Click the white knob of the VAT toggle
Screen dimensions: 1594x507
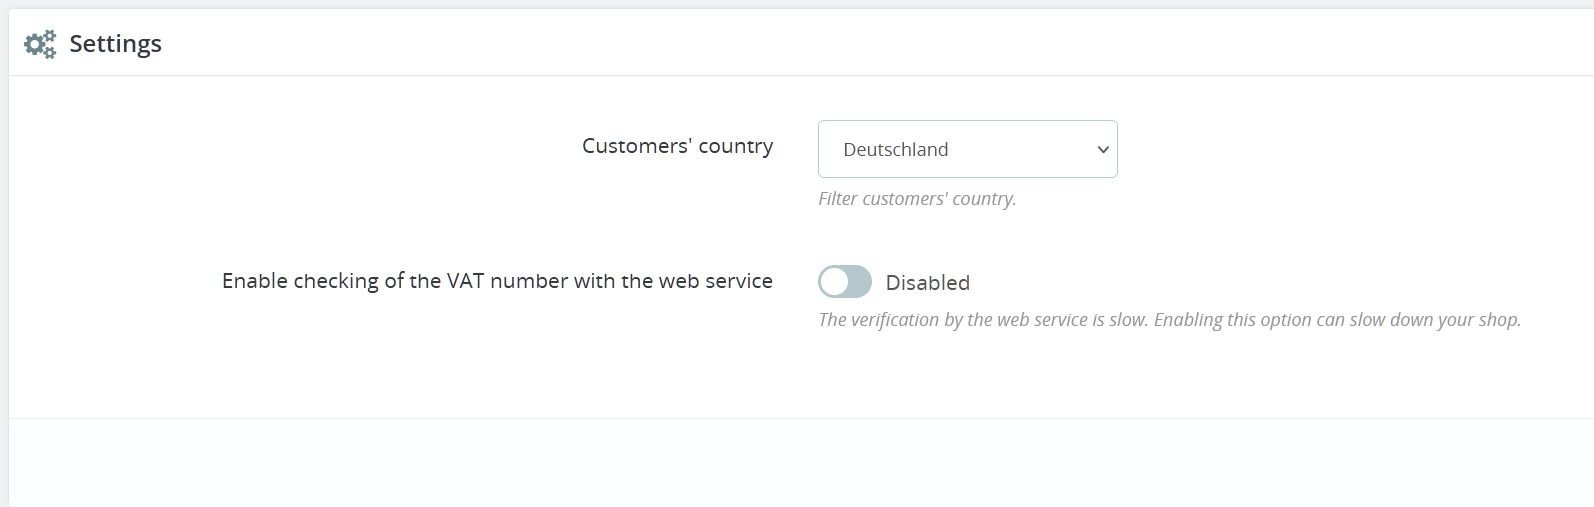point(834,282)
